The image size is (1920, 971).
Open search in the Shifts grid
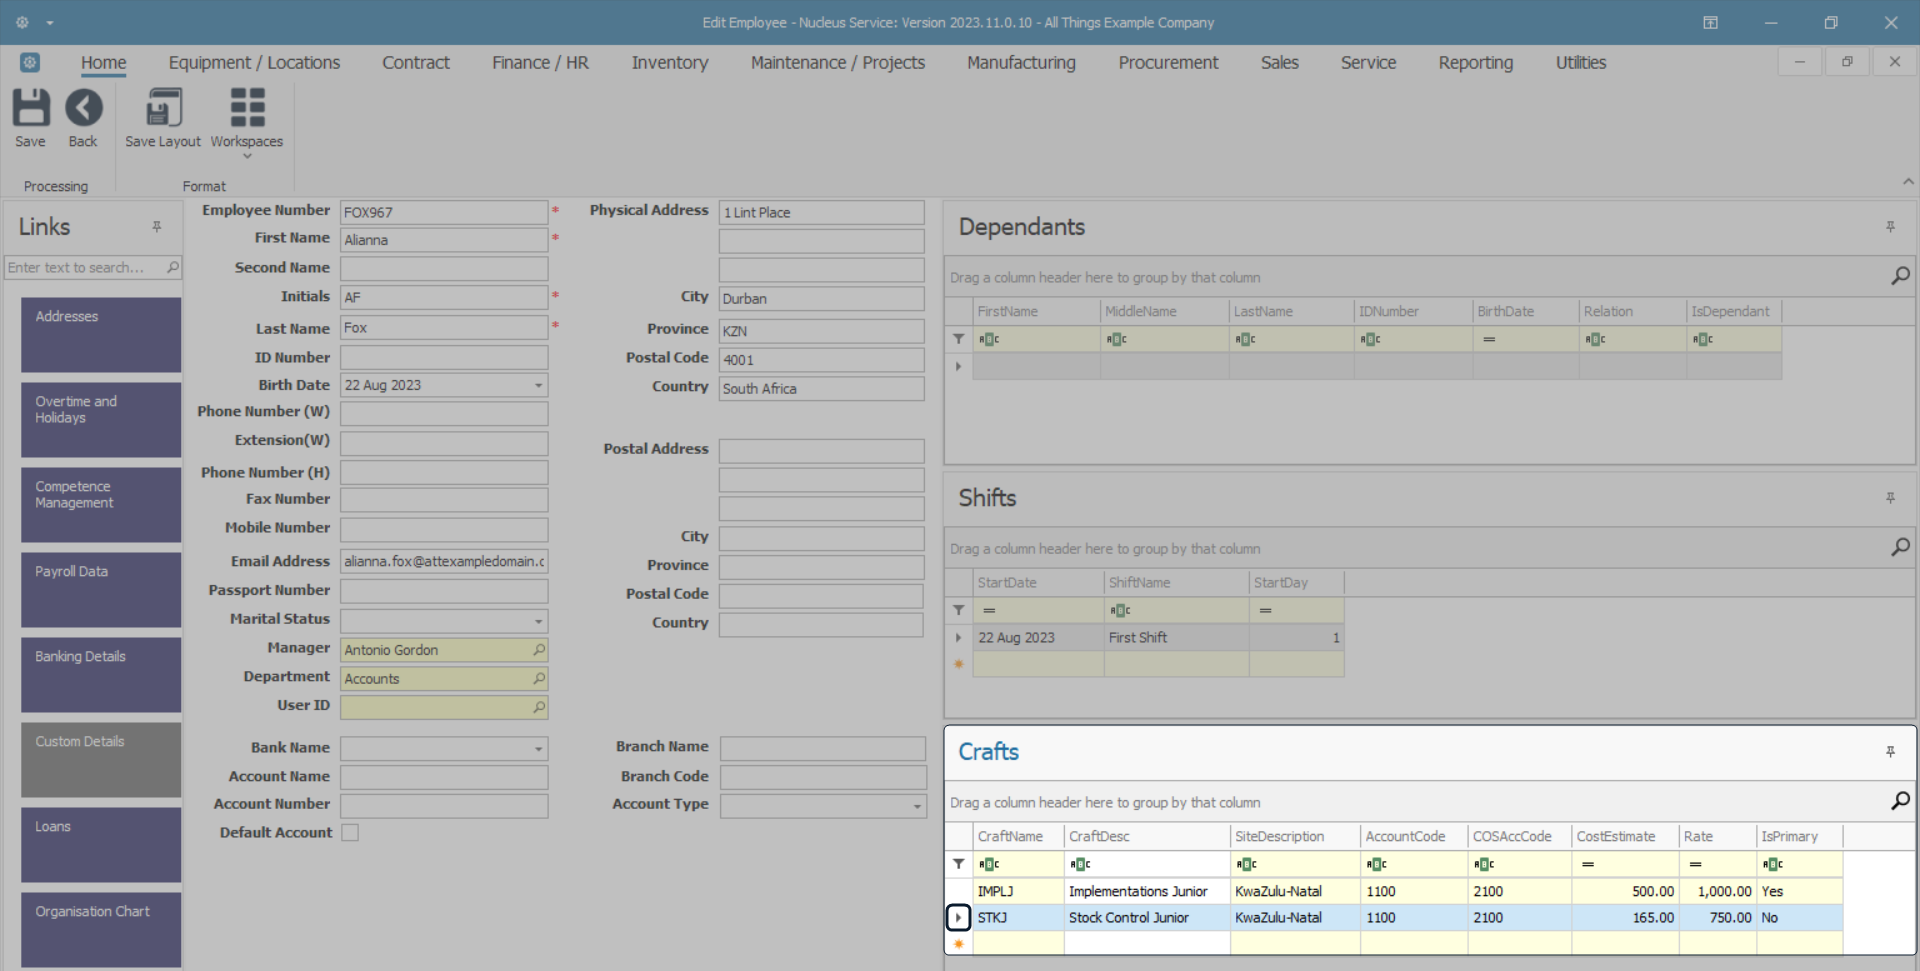tap(1900, 547)
